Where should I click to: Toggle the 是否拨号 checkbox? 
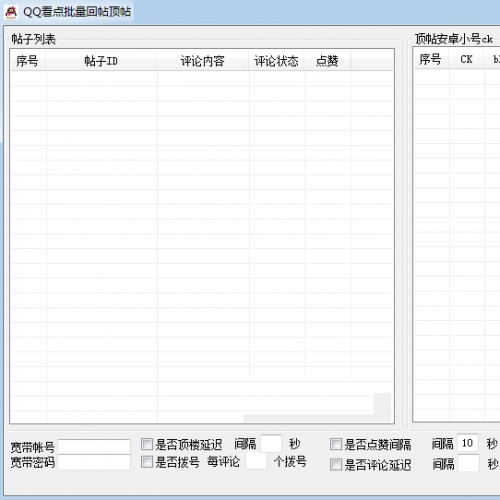[x=147, y=462]
